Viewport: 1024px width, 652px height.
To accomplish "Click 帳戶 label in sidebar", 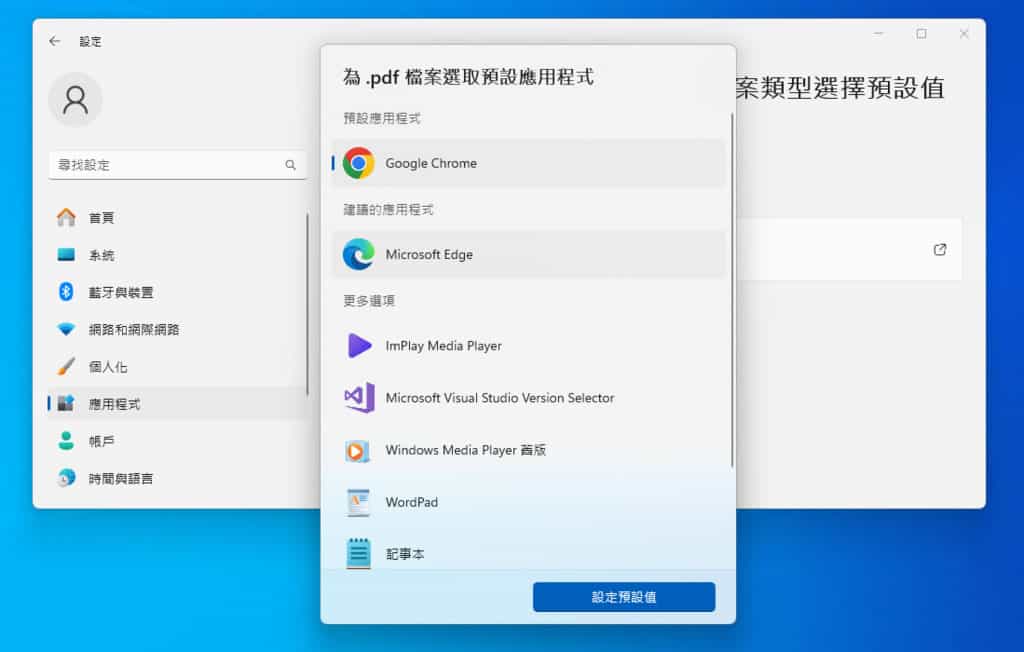I will [101, 441].
